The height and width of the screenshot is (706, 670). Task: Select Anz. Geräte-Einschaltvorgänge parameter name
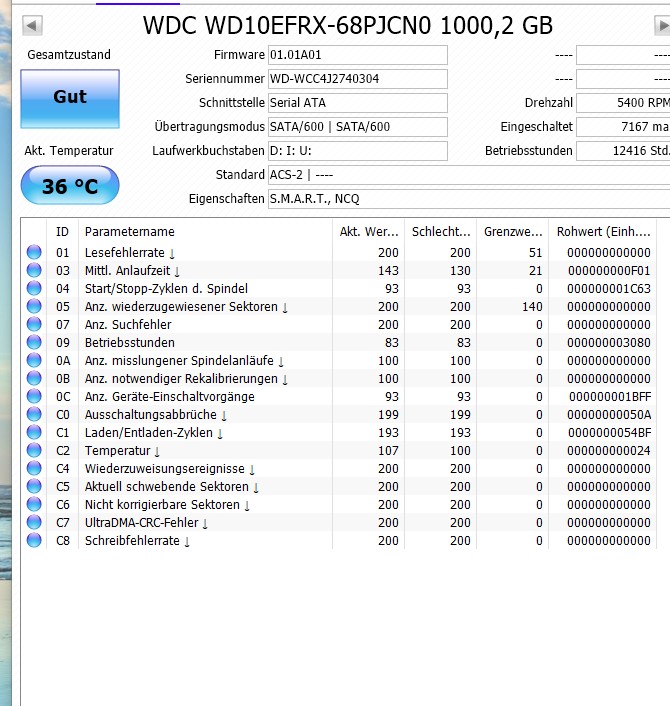tap(170, 397)
